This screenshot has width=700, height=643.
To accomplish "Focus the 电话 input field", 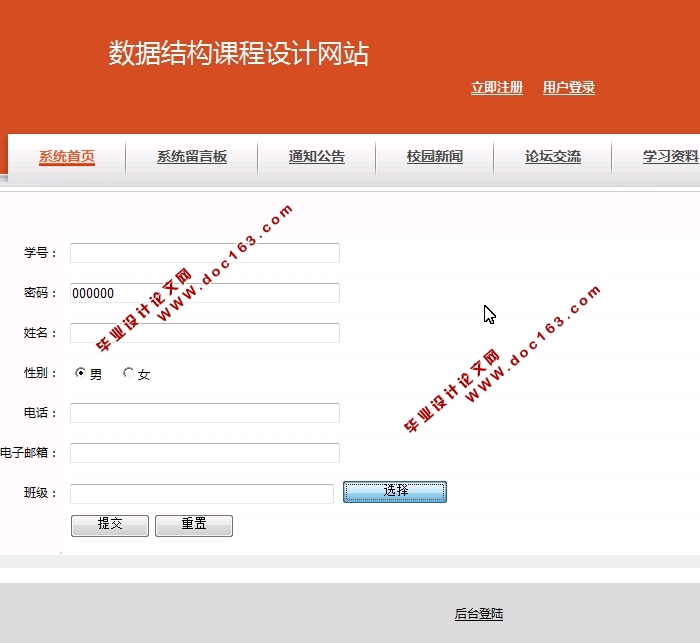I will pyautogui.click(x=205, y=413).
